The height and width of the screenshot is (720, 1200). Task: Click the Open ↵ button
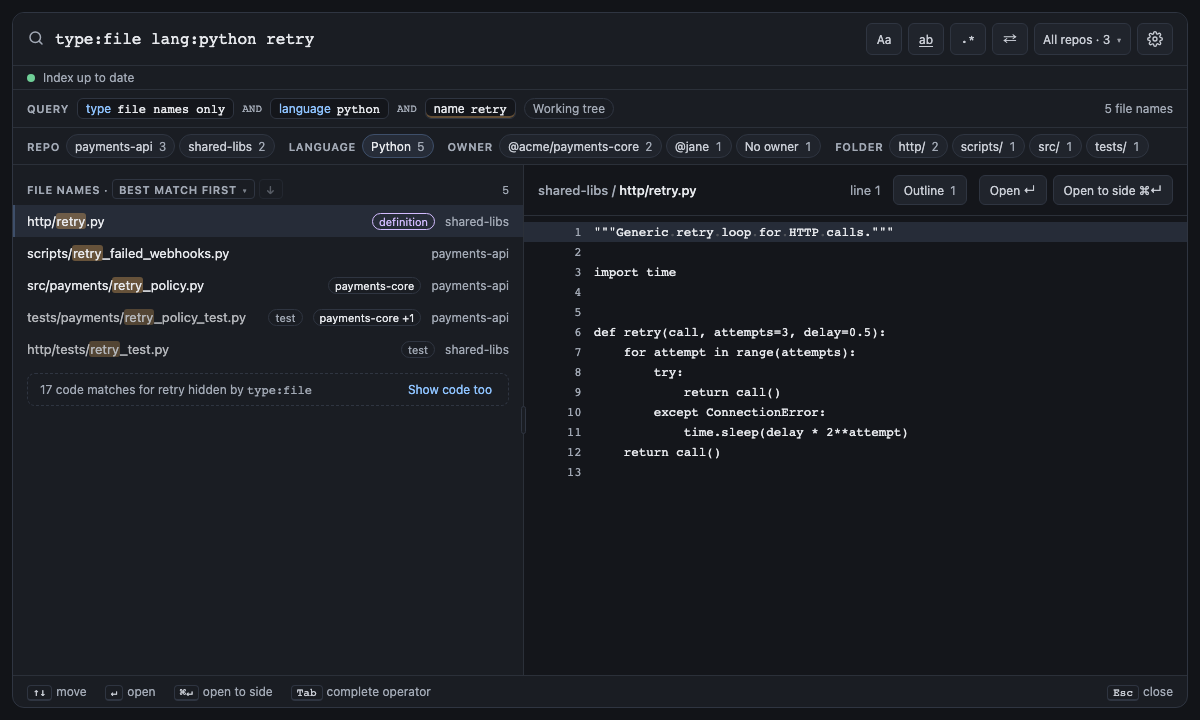coord(1012,190)
